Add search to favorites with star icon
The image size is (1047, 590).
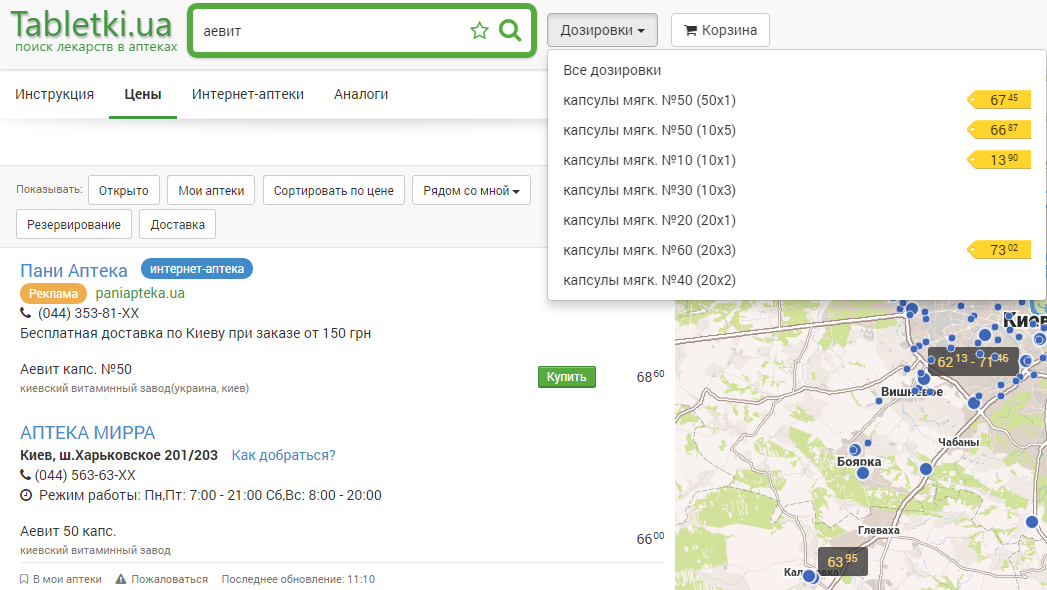click(x=479, y=31)
